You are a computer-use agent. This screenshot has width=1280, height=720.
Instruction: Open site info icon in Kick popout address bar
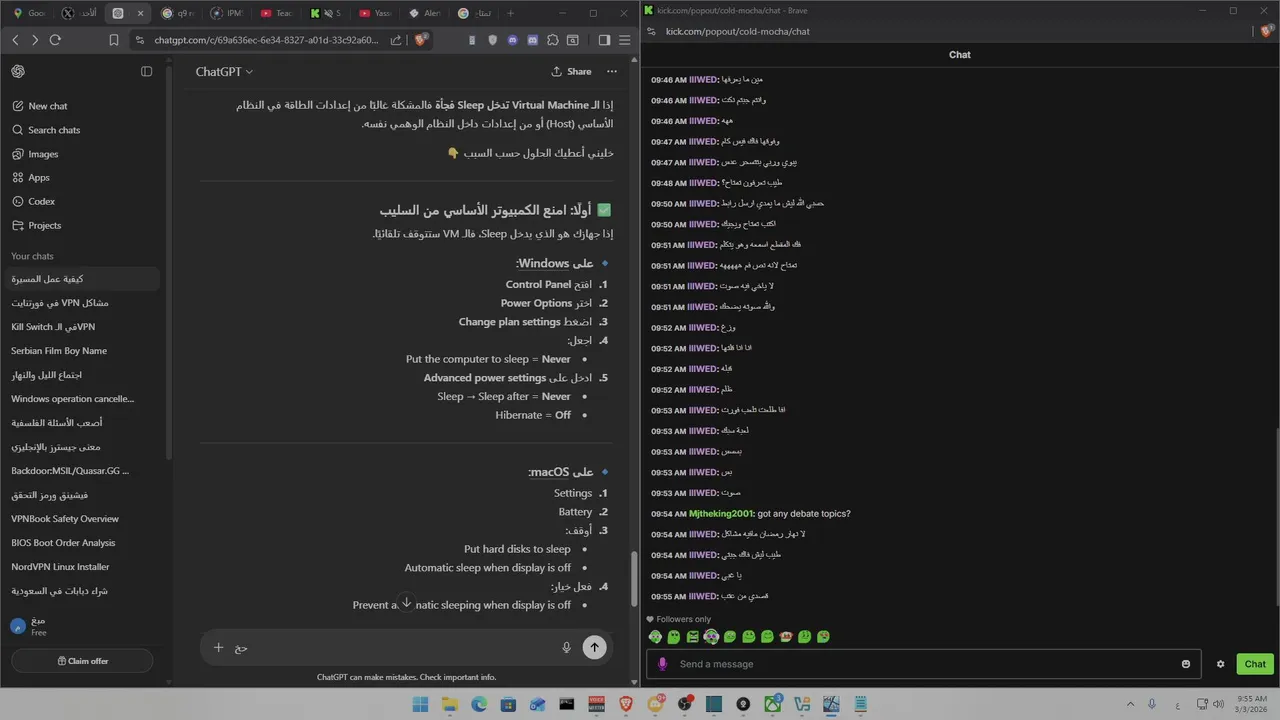[x=652, y=31]
